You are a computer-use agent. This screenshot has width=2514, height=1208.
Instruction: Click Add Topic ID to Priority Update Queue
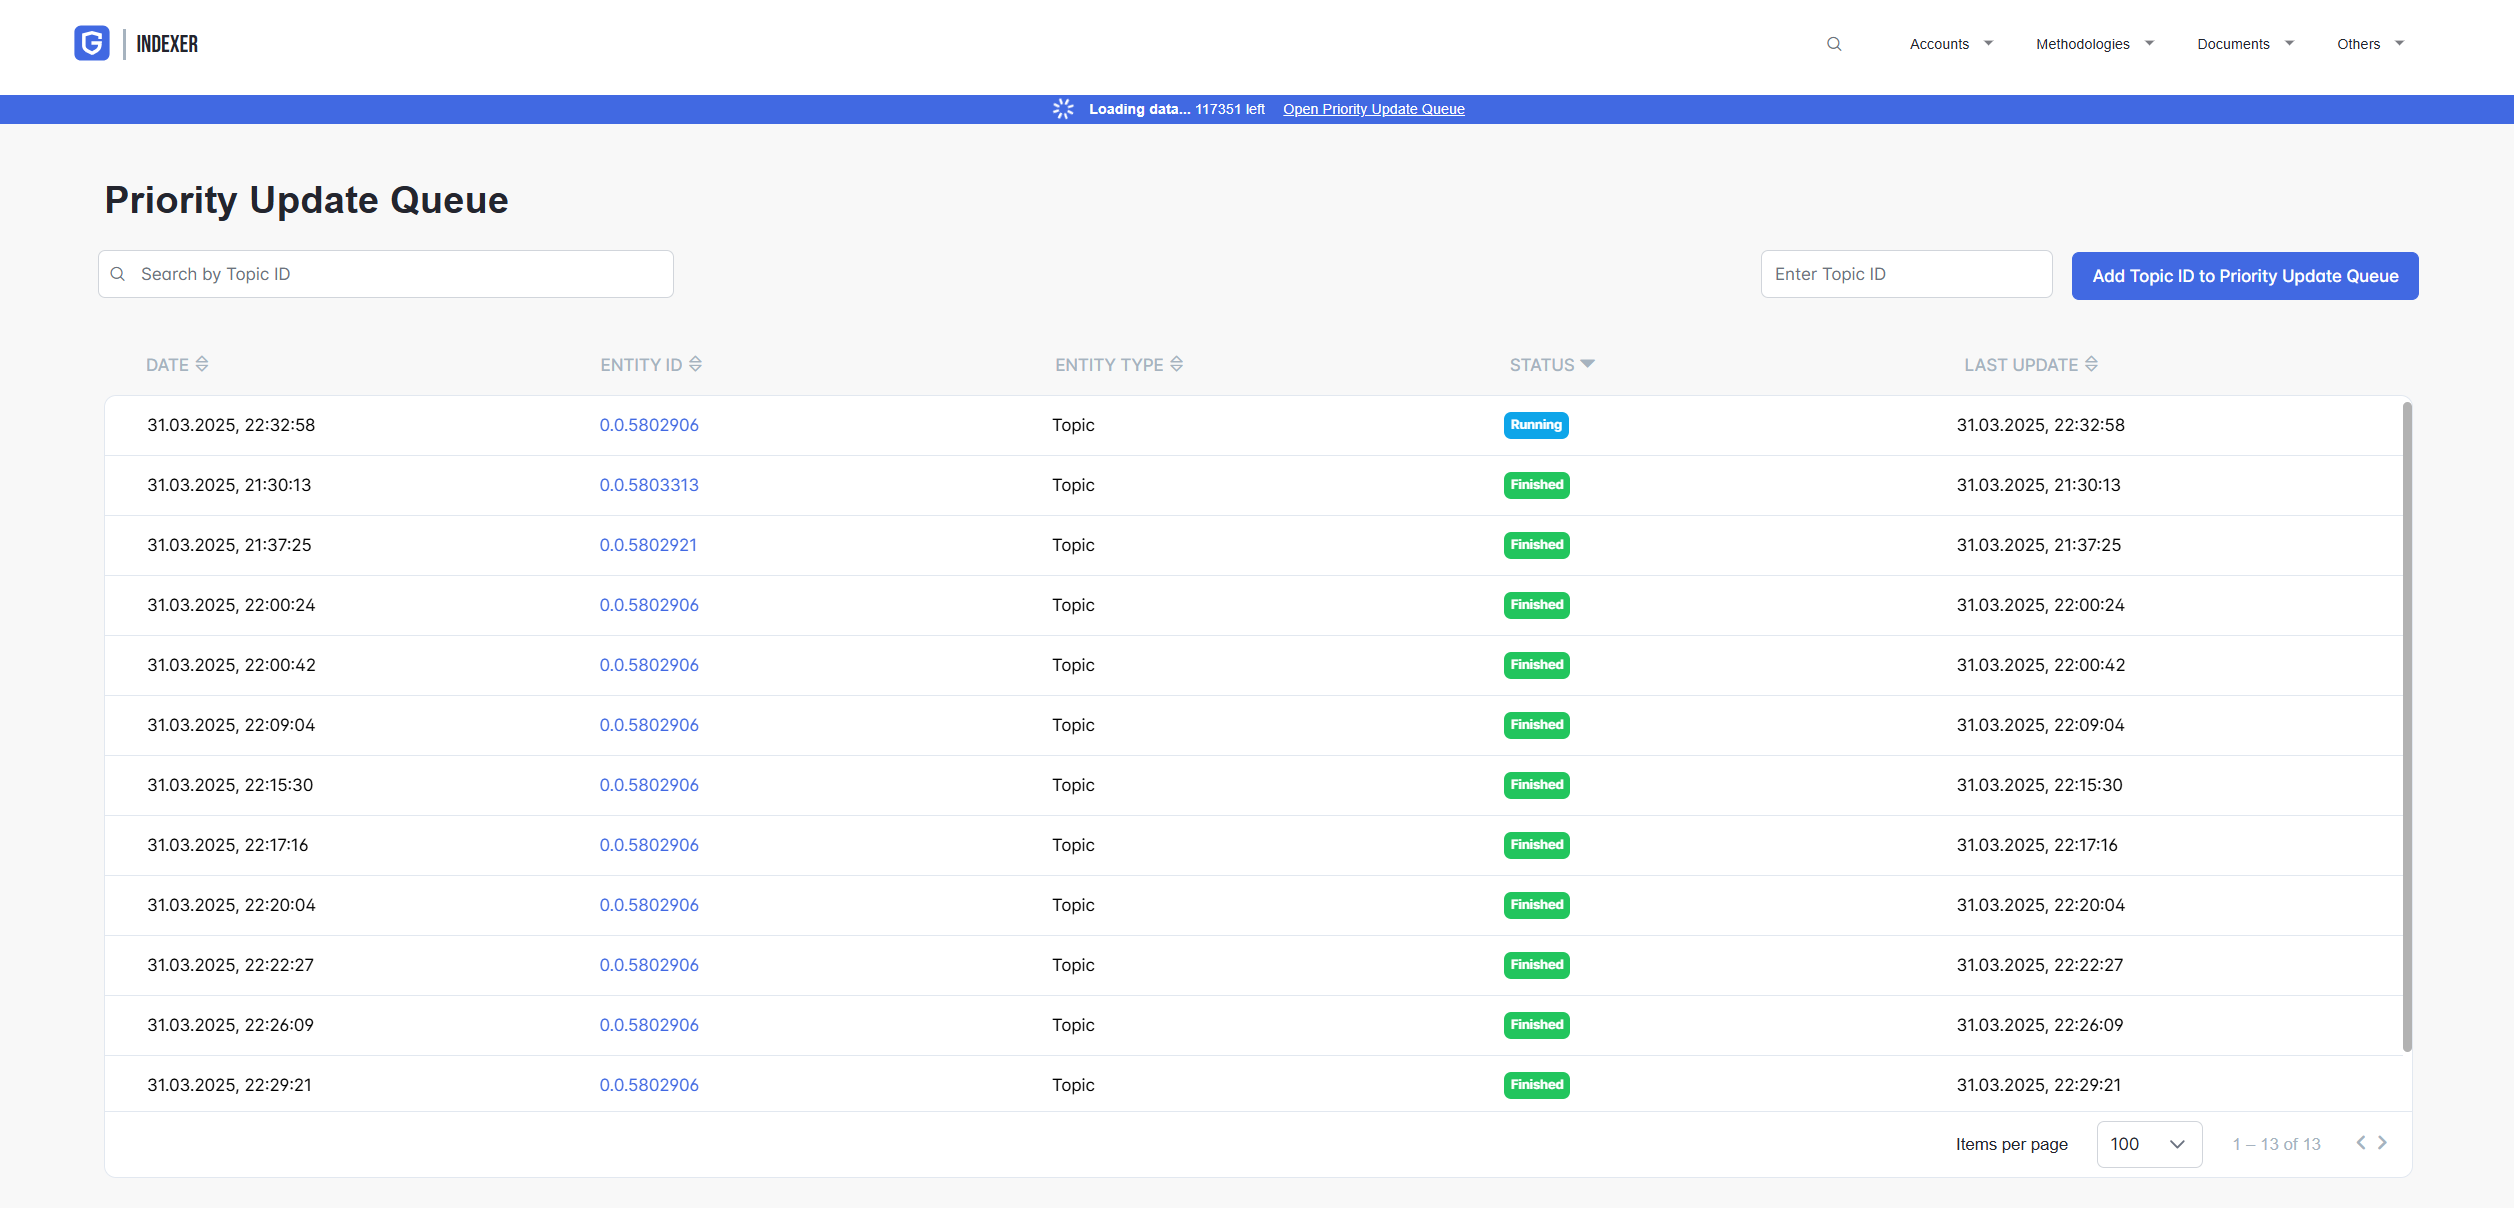(2245, 276)
